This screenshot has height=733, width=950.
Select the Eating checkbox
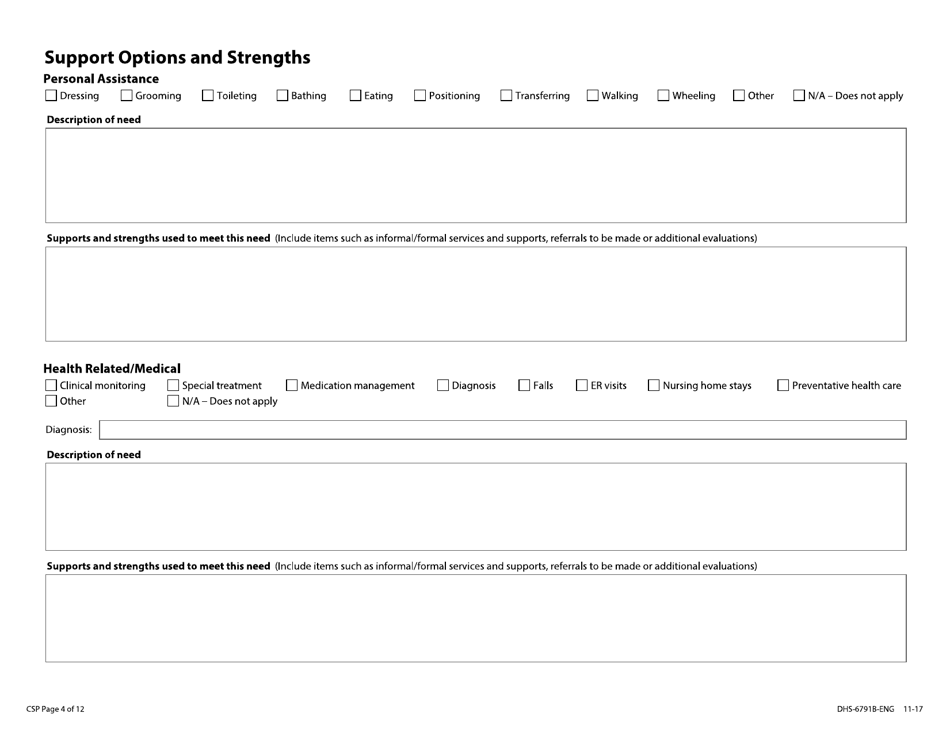click(x=354, y=95)
